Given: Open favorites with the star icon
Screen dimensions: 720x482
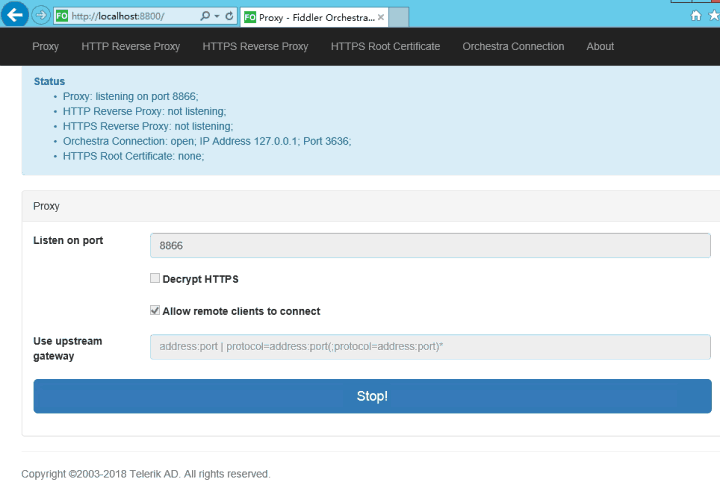Looking at the screenshot, I should [x=714, y=16].
